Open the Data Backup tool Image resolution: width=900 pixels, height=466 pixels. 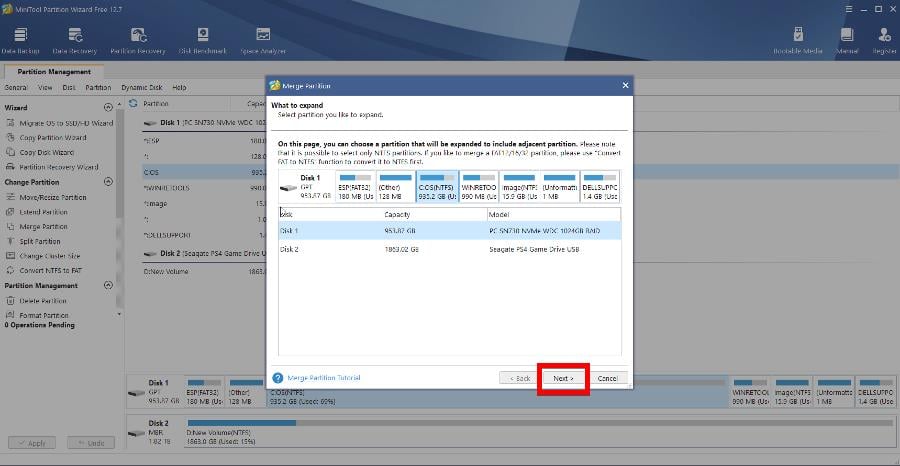[x=21, y=38]
